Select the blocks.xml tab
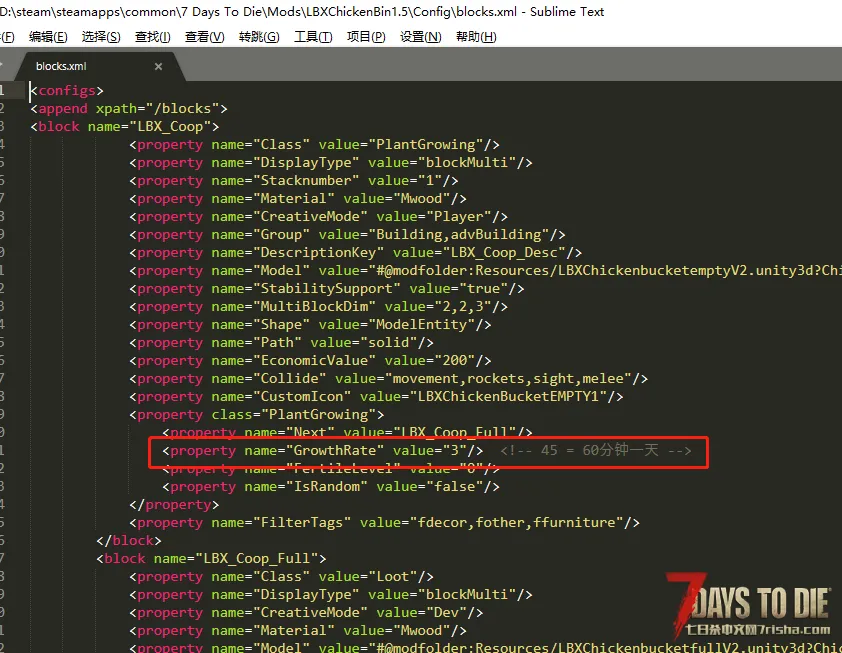 click(x=61, y=66)
